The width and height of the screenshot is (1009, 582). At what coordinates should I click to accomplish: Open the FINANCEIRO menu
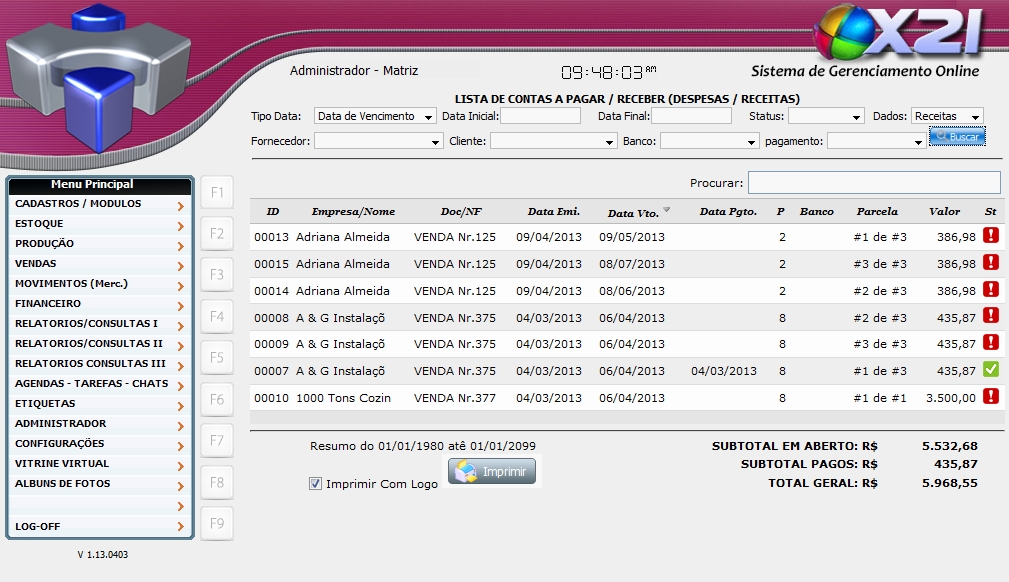click(100, 304)
